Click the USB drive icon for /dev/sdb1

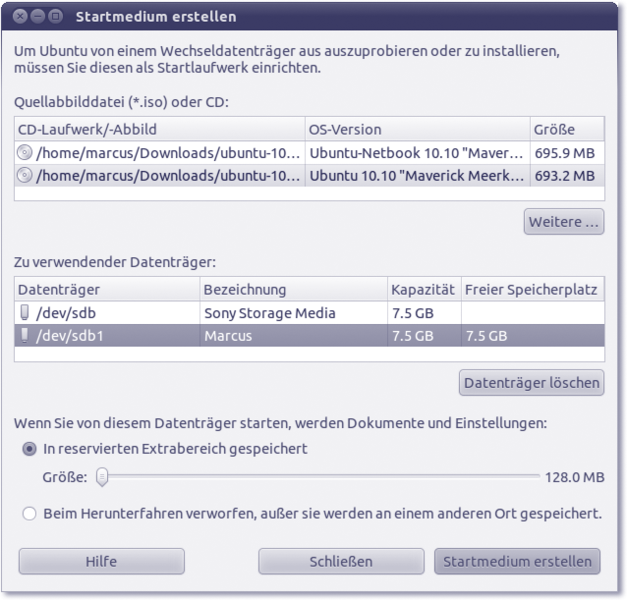24,336
